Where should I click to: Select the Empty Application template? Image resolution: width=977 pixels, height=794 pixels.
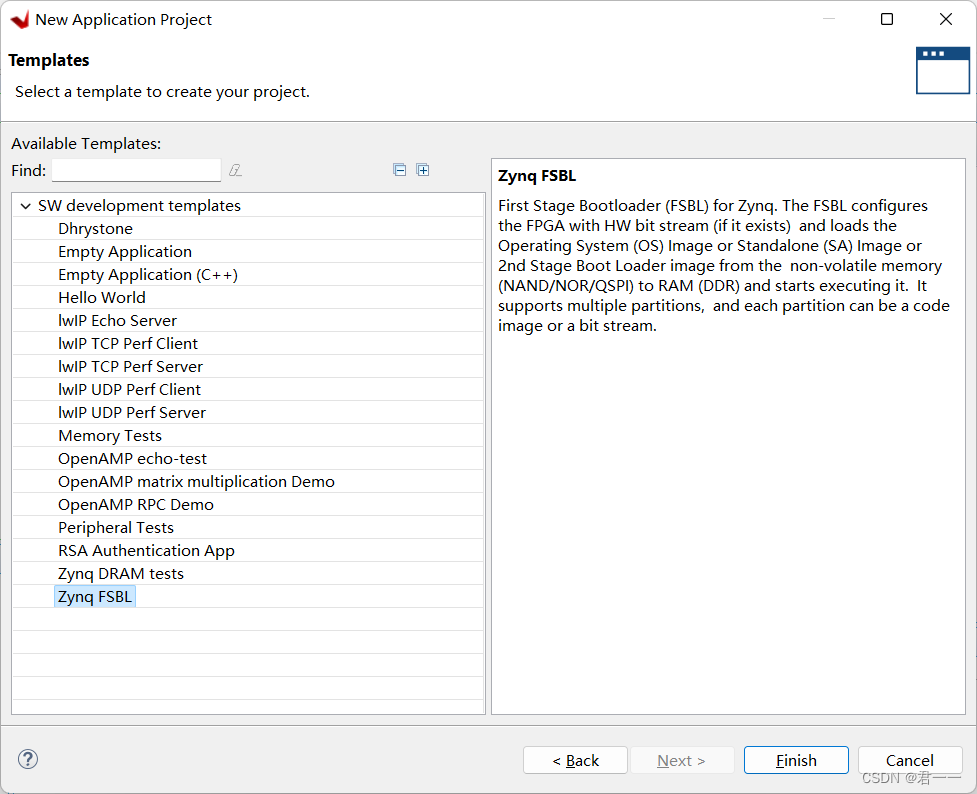(125, 252)
